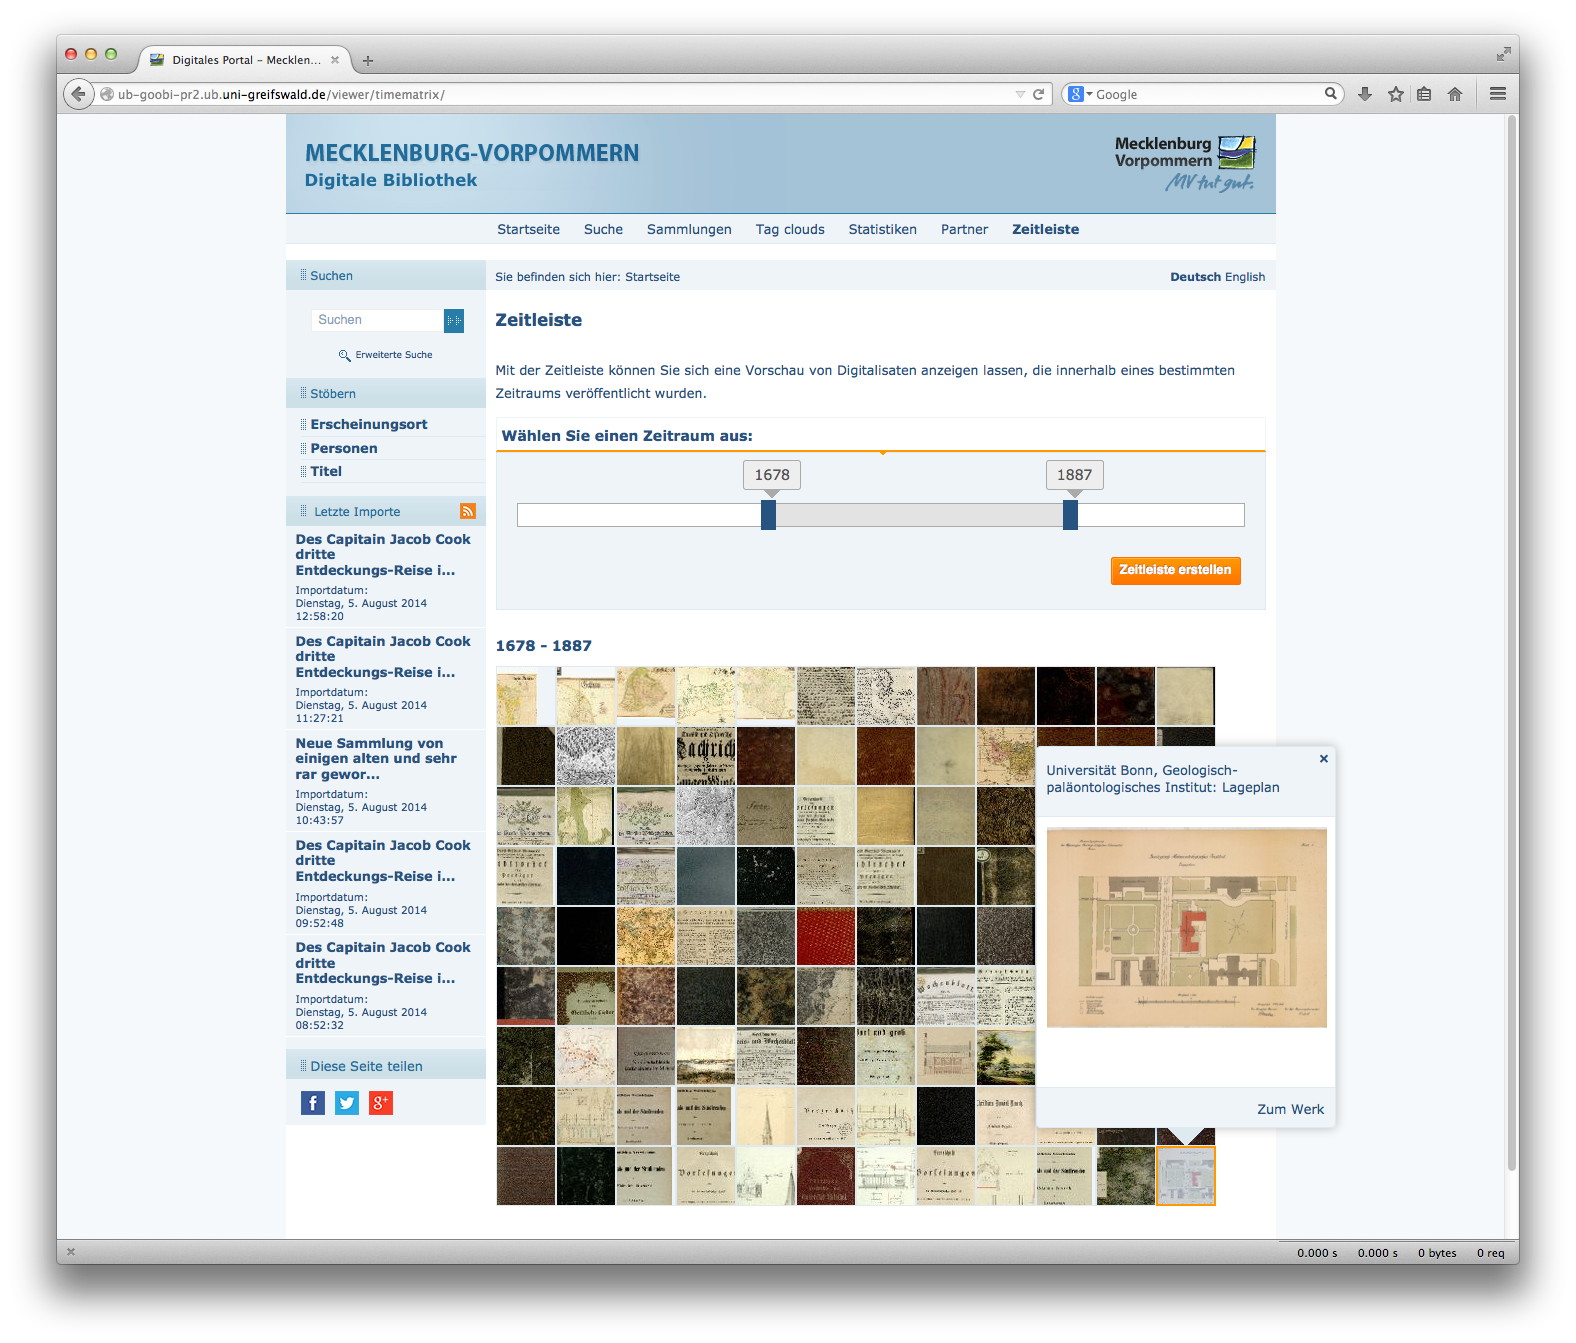Open the Jacob Cook import from 08:52:32
The width and height of the screenshot is (1576, 1343).
pos(383,963)
